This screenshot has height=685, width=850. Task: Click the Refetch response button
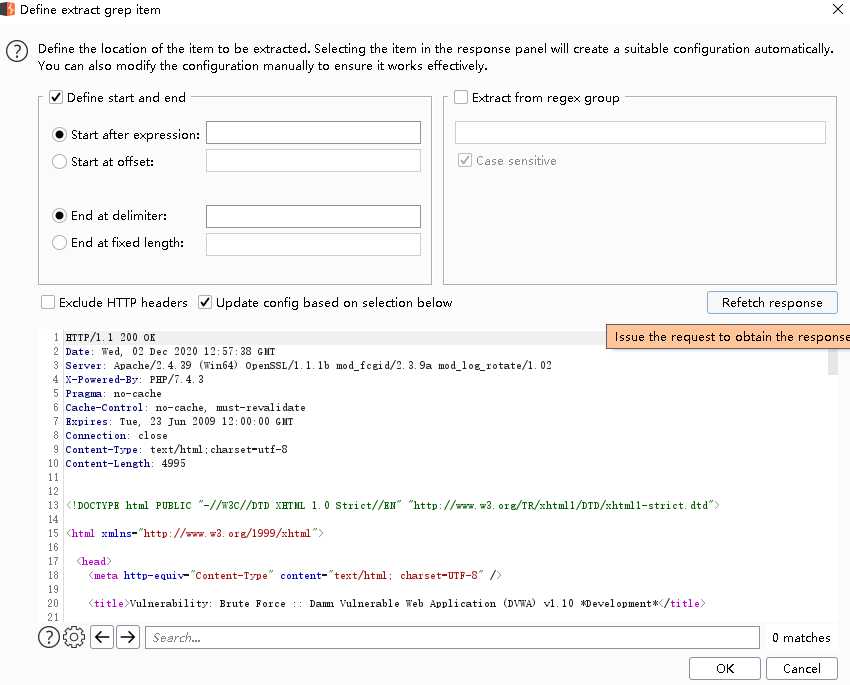coord(772,302)
